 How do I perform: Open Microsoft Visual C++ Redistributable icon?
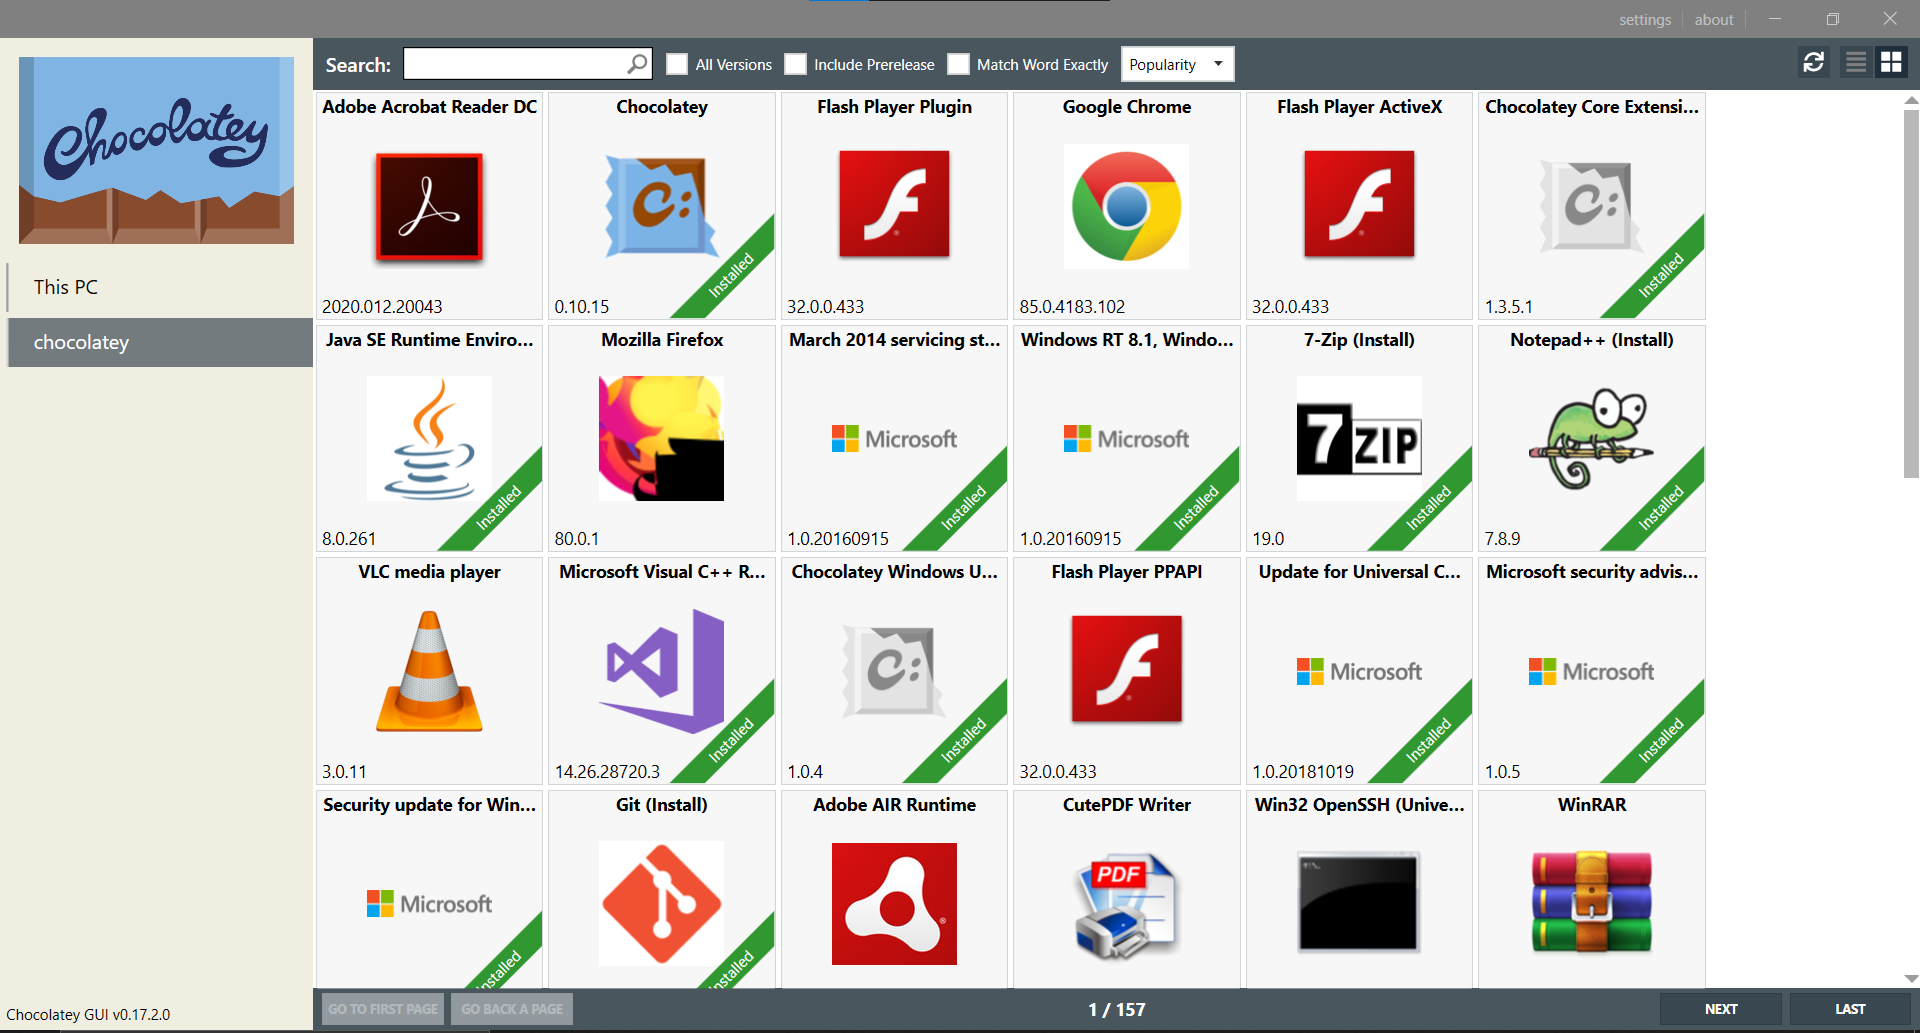pos(661,671)
